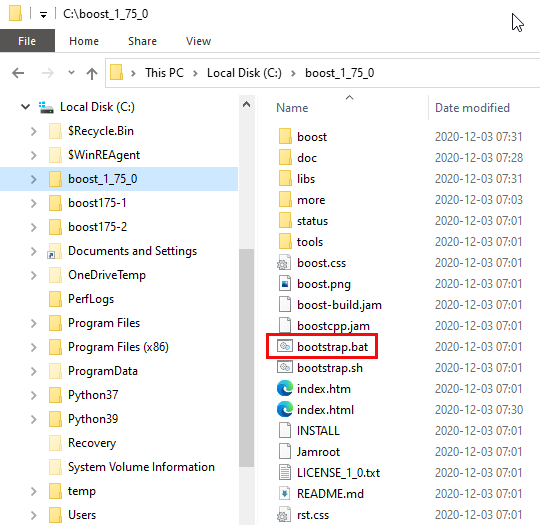
Task: Select boost175-2 in the navigation tree
Action: coord(97,227)
